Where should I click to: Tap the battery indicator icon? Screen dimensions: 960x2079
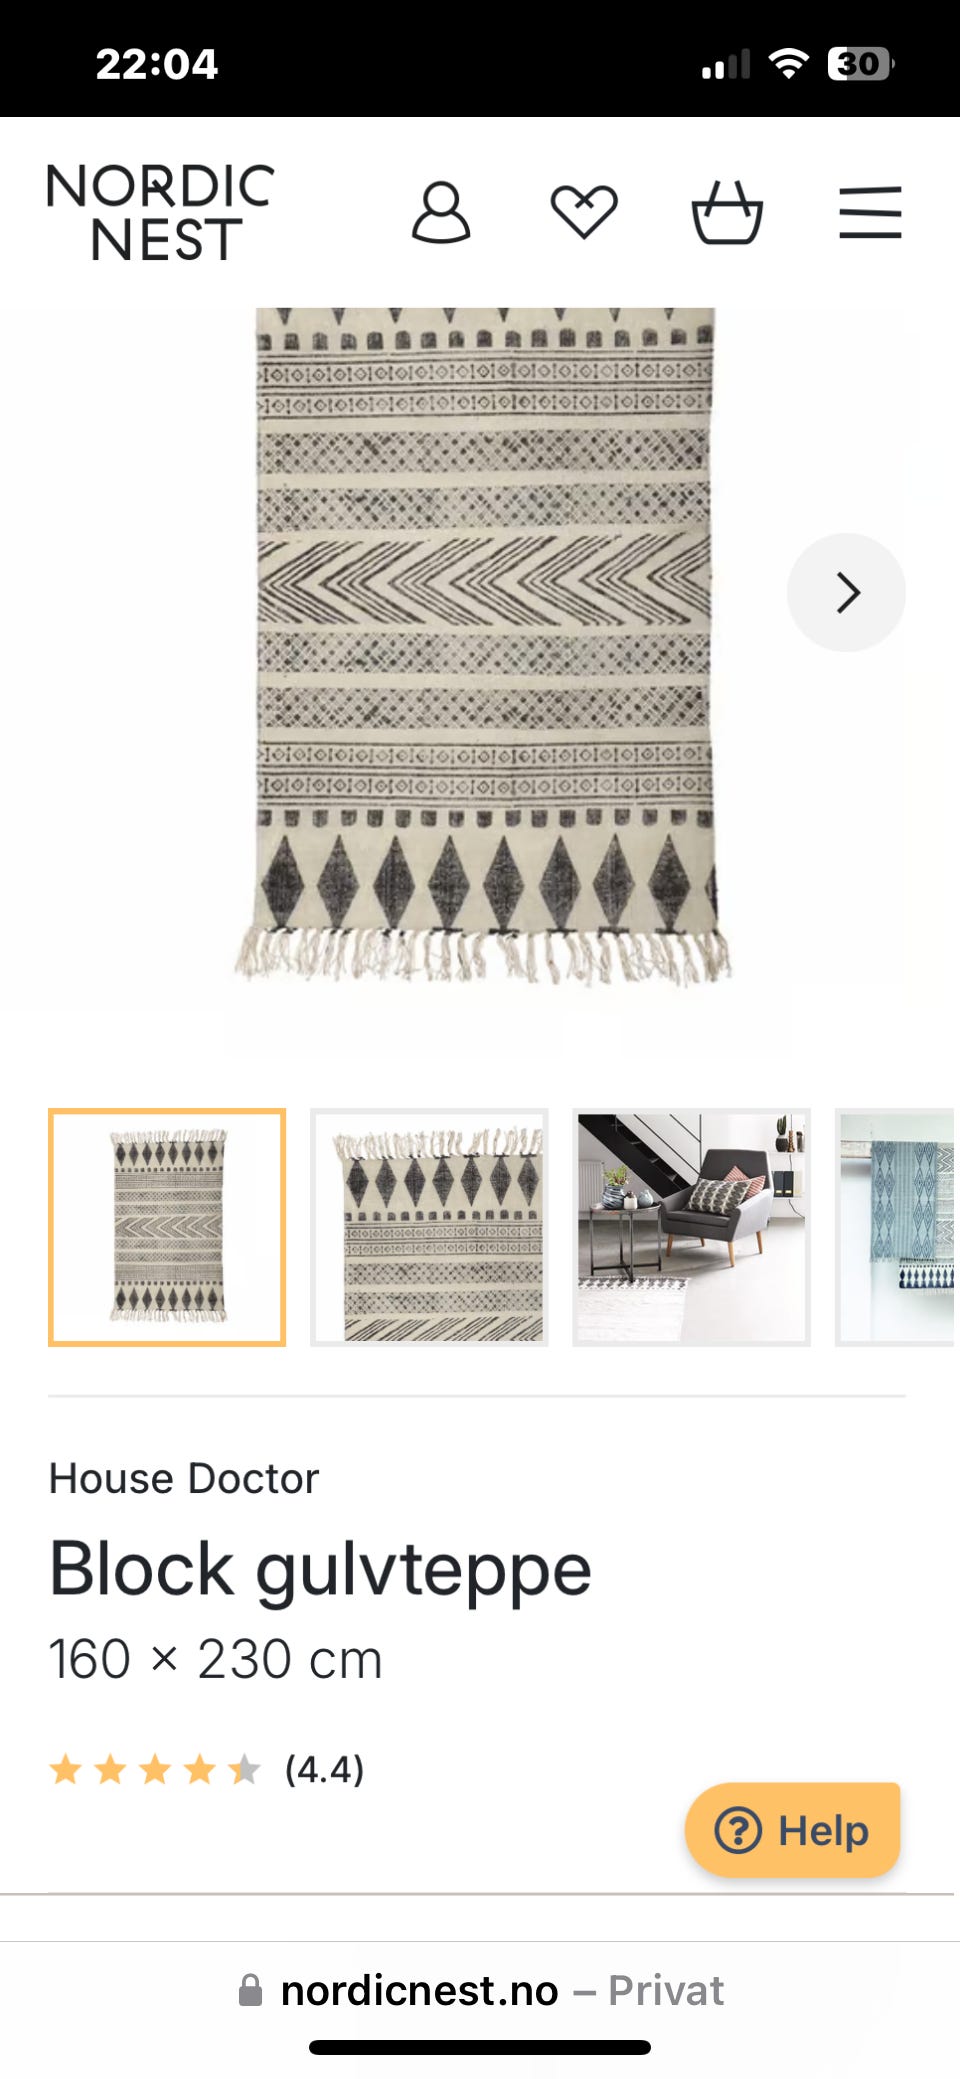click(x=860, y=64)
